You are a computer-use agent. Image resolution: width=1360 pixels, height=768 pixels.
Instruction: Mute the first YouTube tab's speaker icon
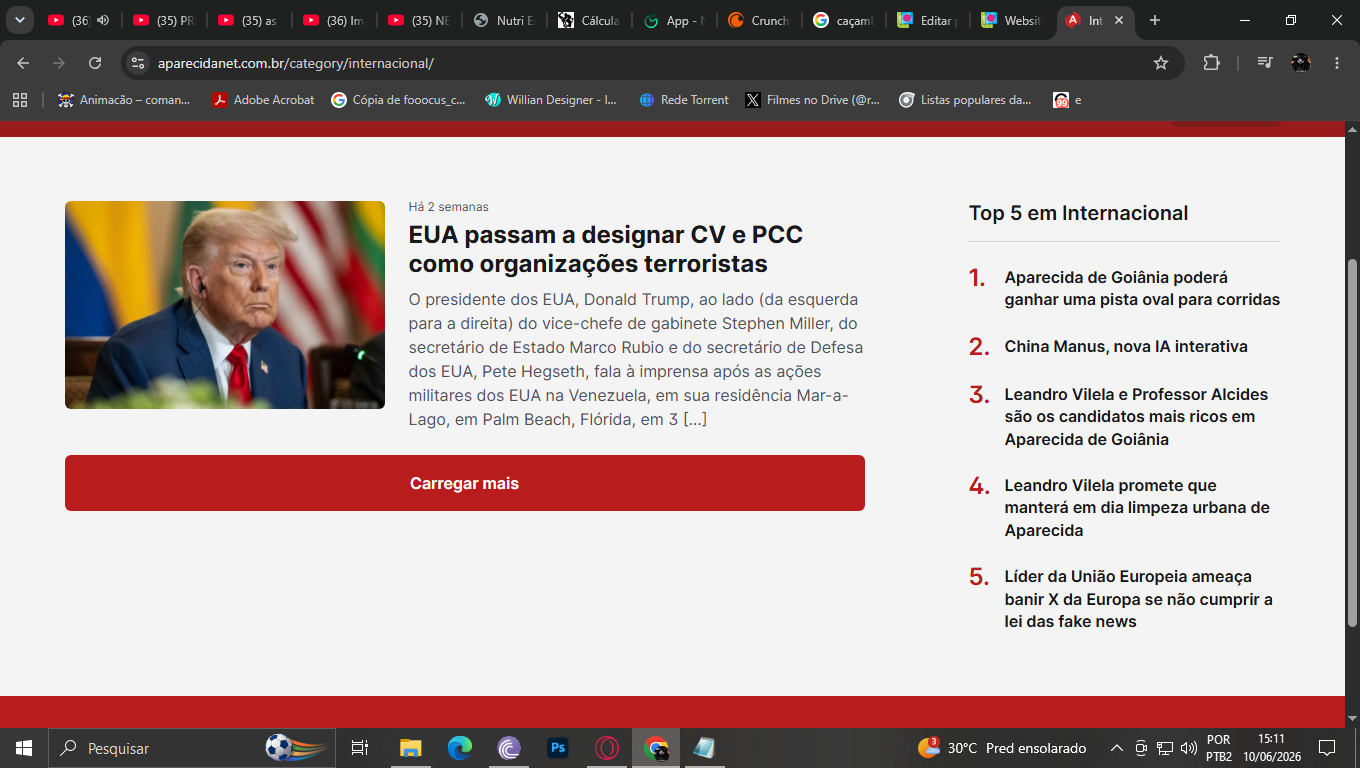click(102, 20)
